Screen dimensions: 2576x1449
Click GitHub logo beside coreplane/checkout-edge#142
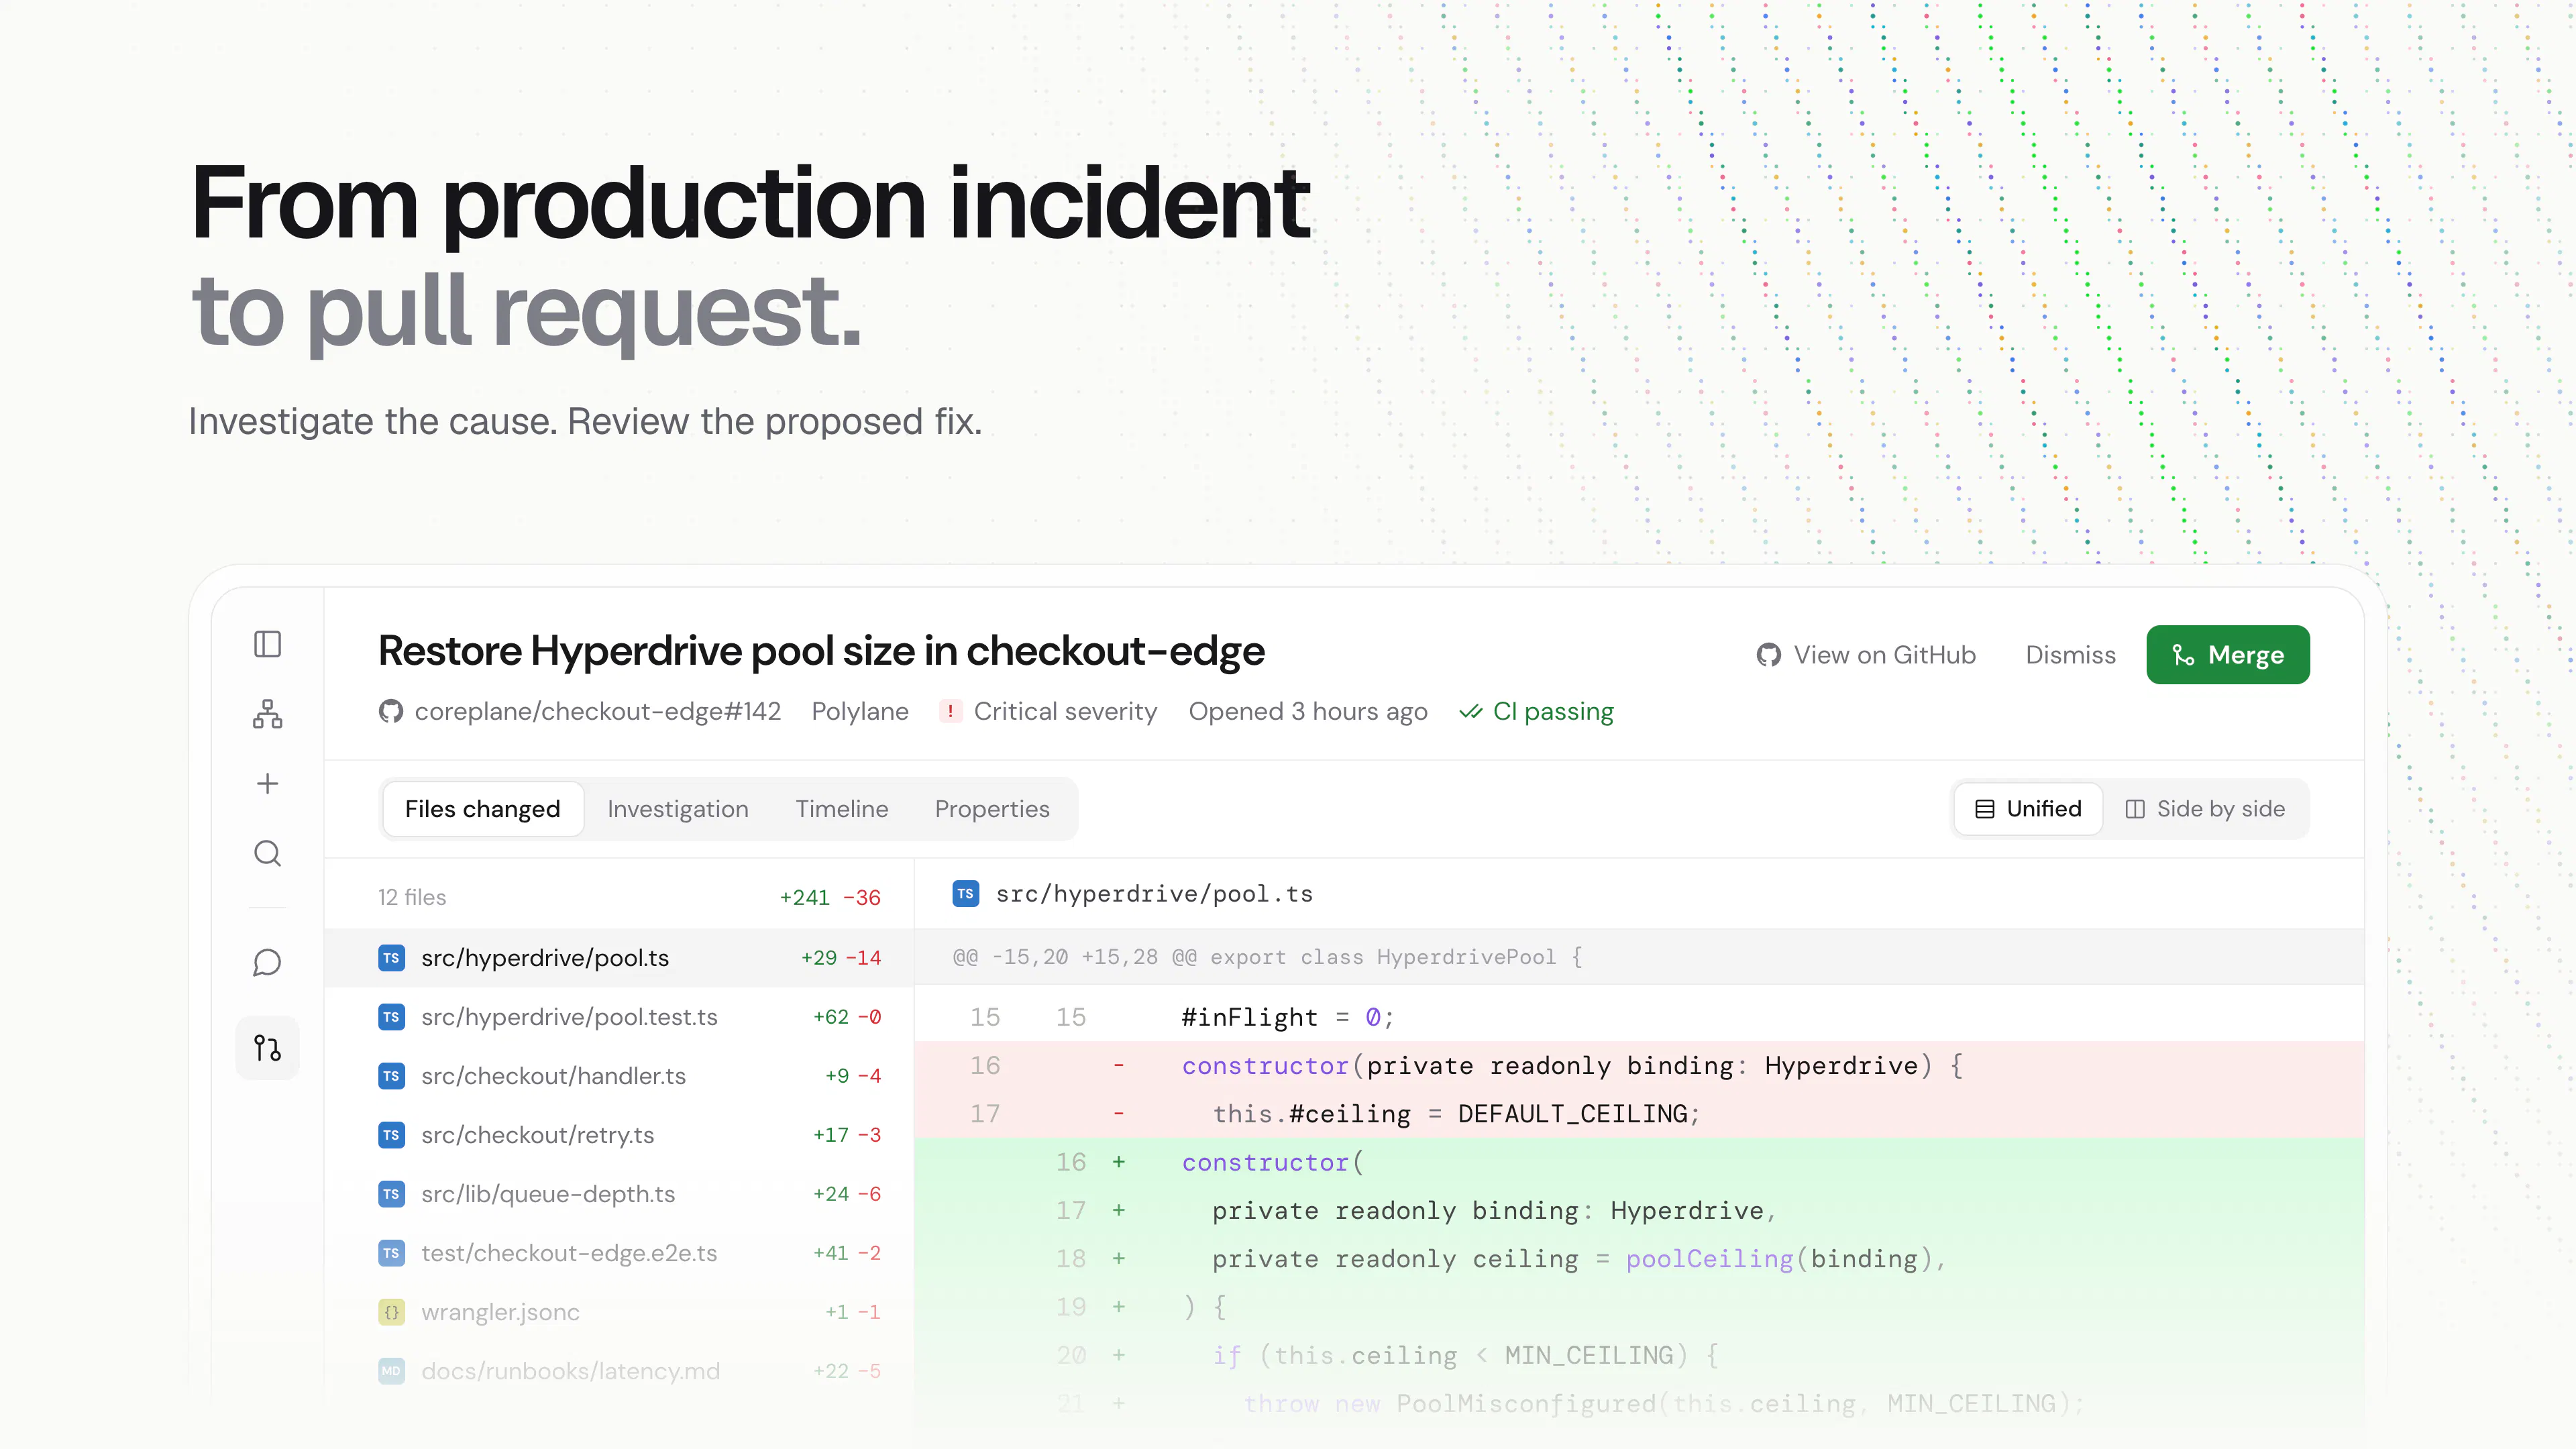coord(390,711)
